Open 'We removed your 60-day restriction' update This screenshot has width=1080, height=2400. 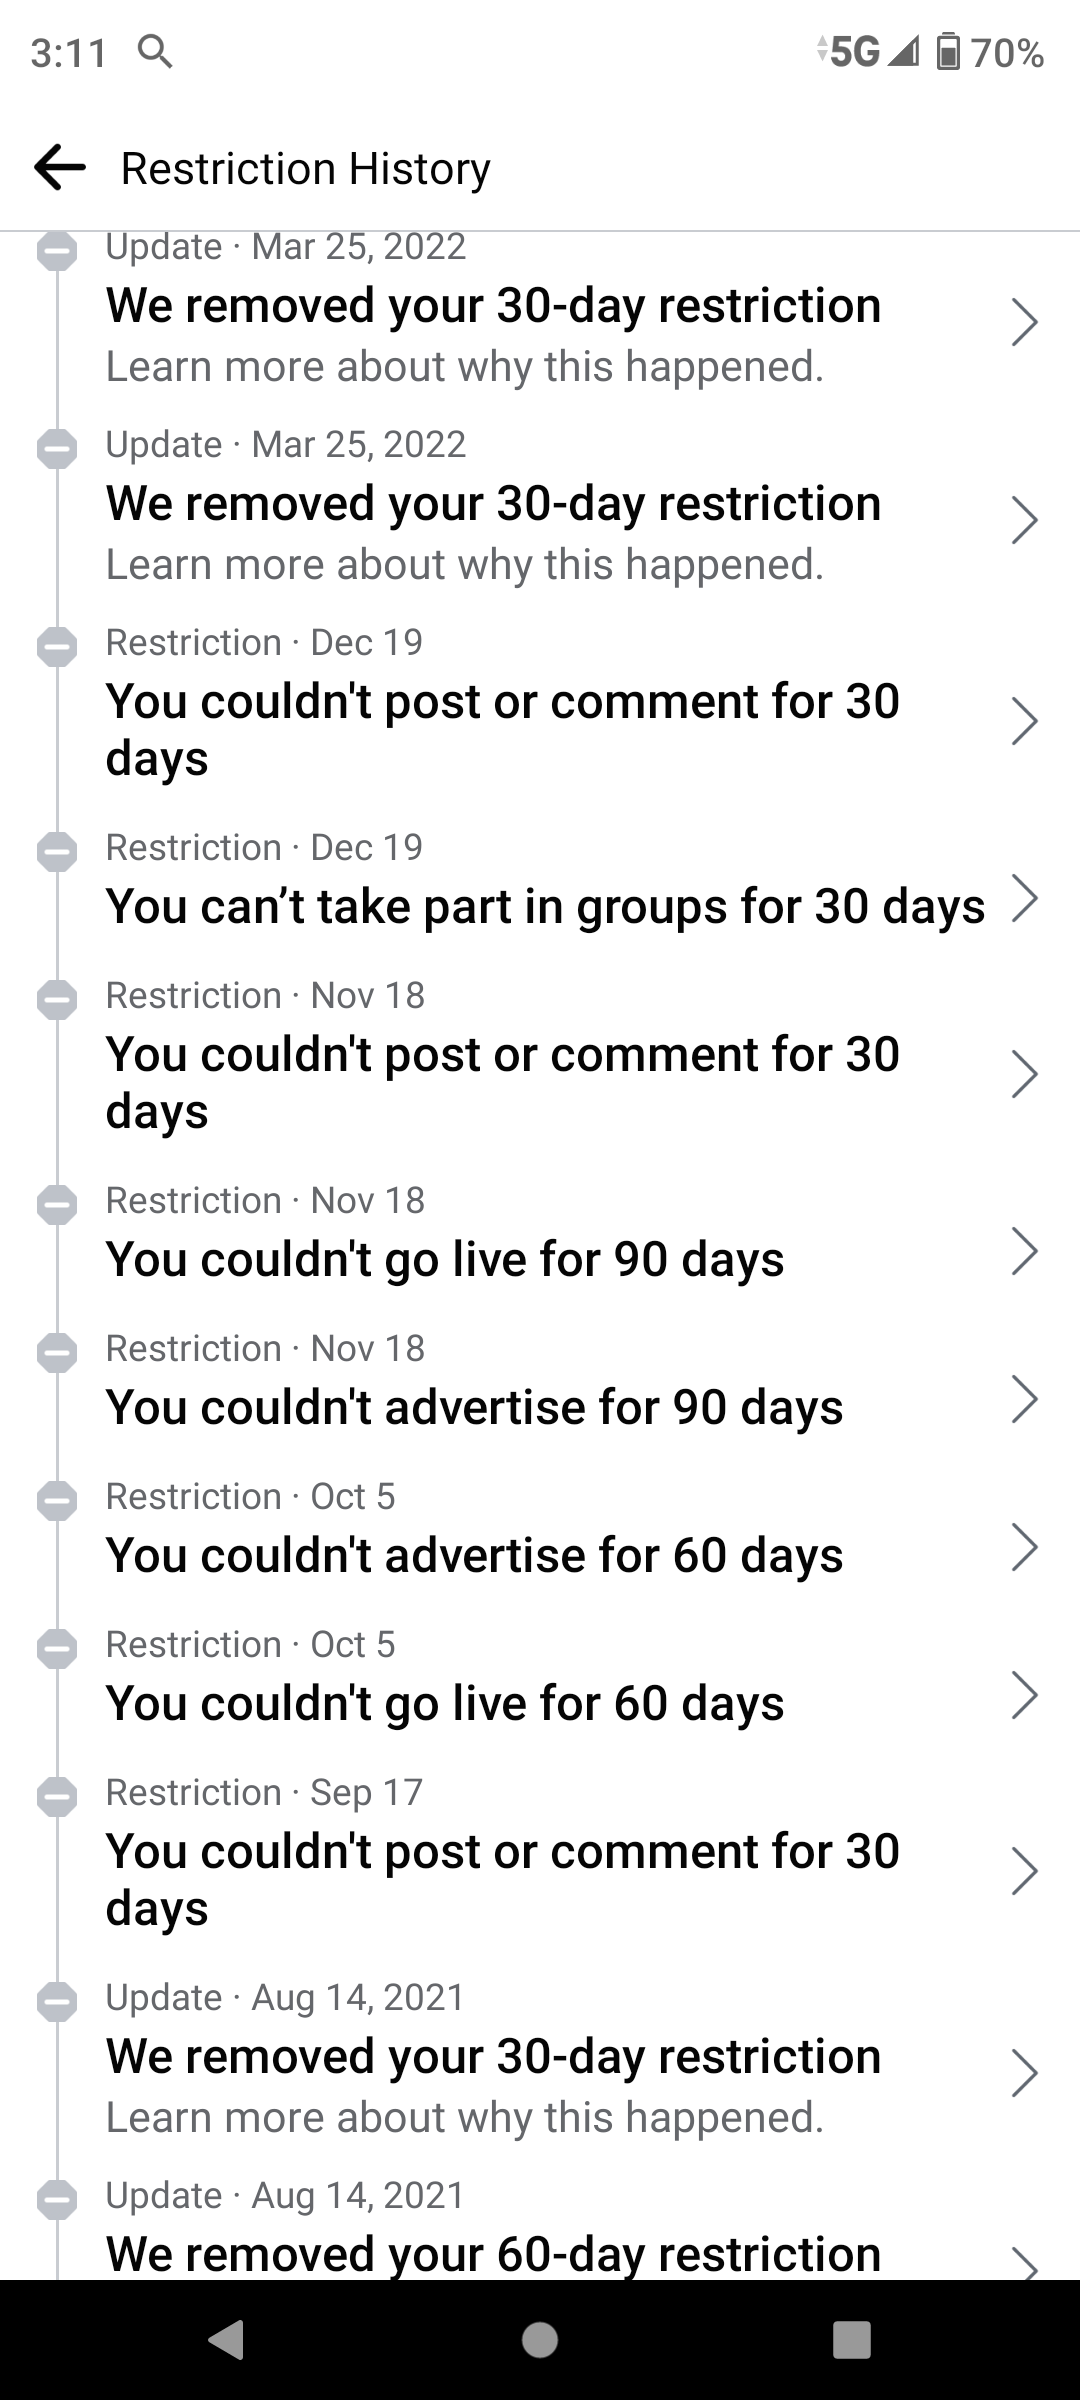494,2255
